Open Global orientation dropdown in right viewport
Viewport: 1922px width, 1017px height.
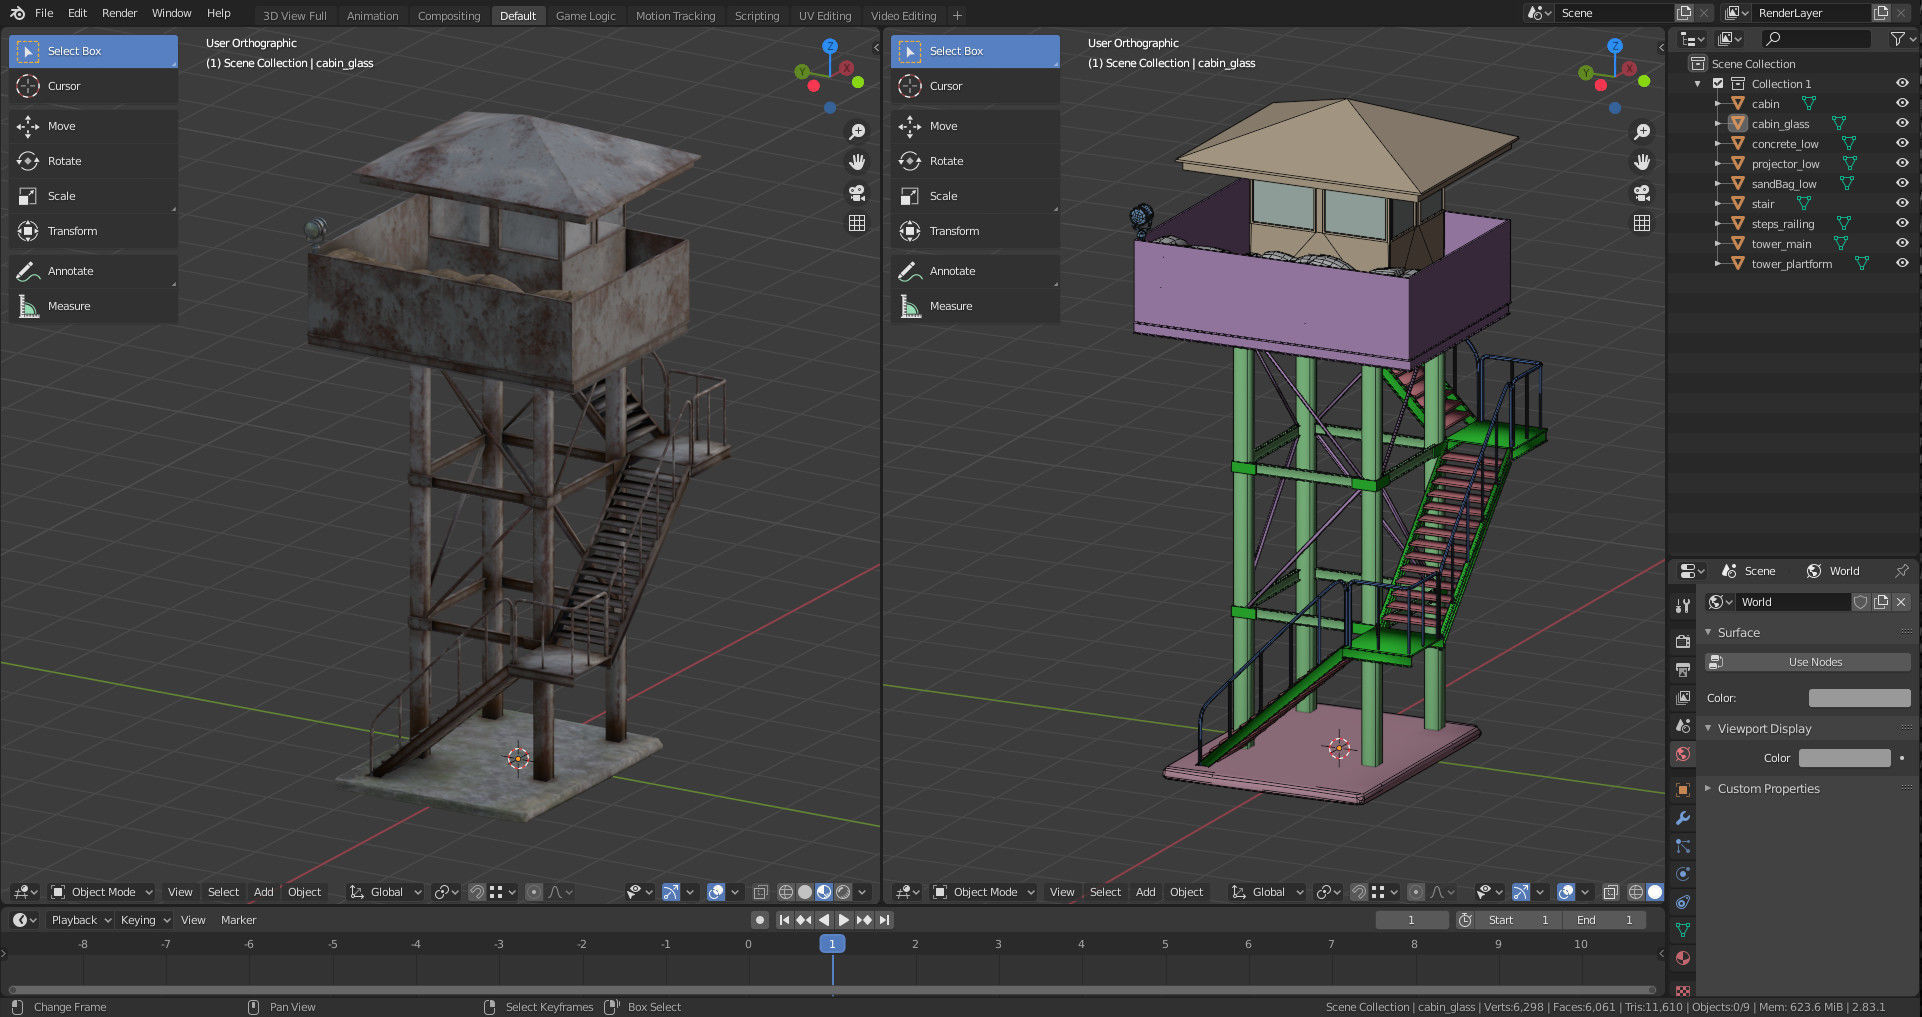(1268, 892)
